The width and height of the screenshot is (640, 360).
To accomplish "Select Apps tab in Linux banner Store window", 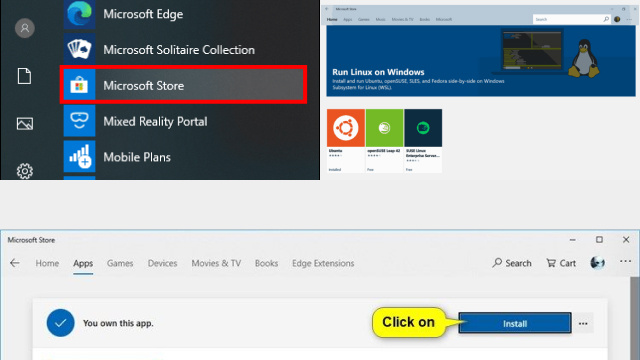I will click(348, 19).
